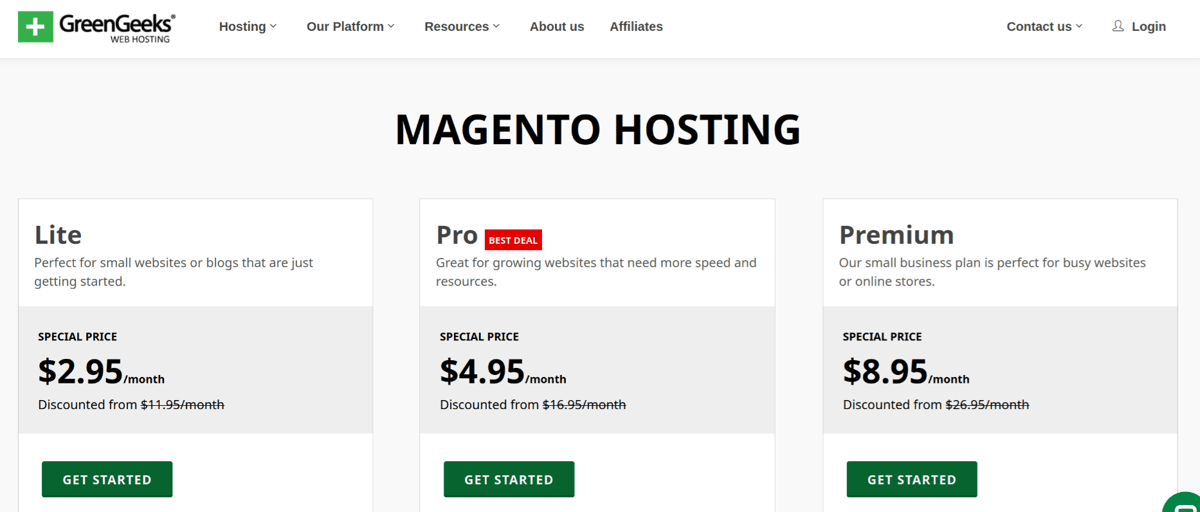
Task: Click Get Started for the Premium plan
Action: (x=912, y=479)
